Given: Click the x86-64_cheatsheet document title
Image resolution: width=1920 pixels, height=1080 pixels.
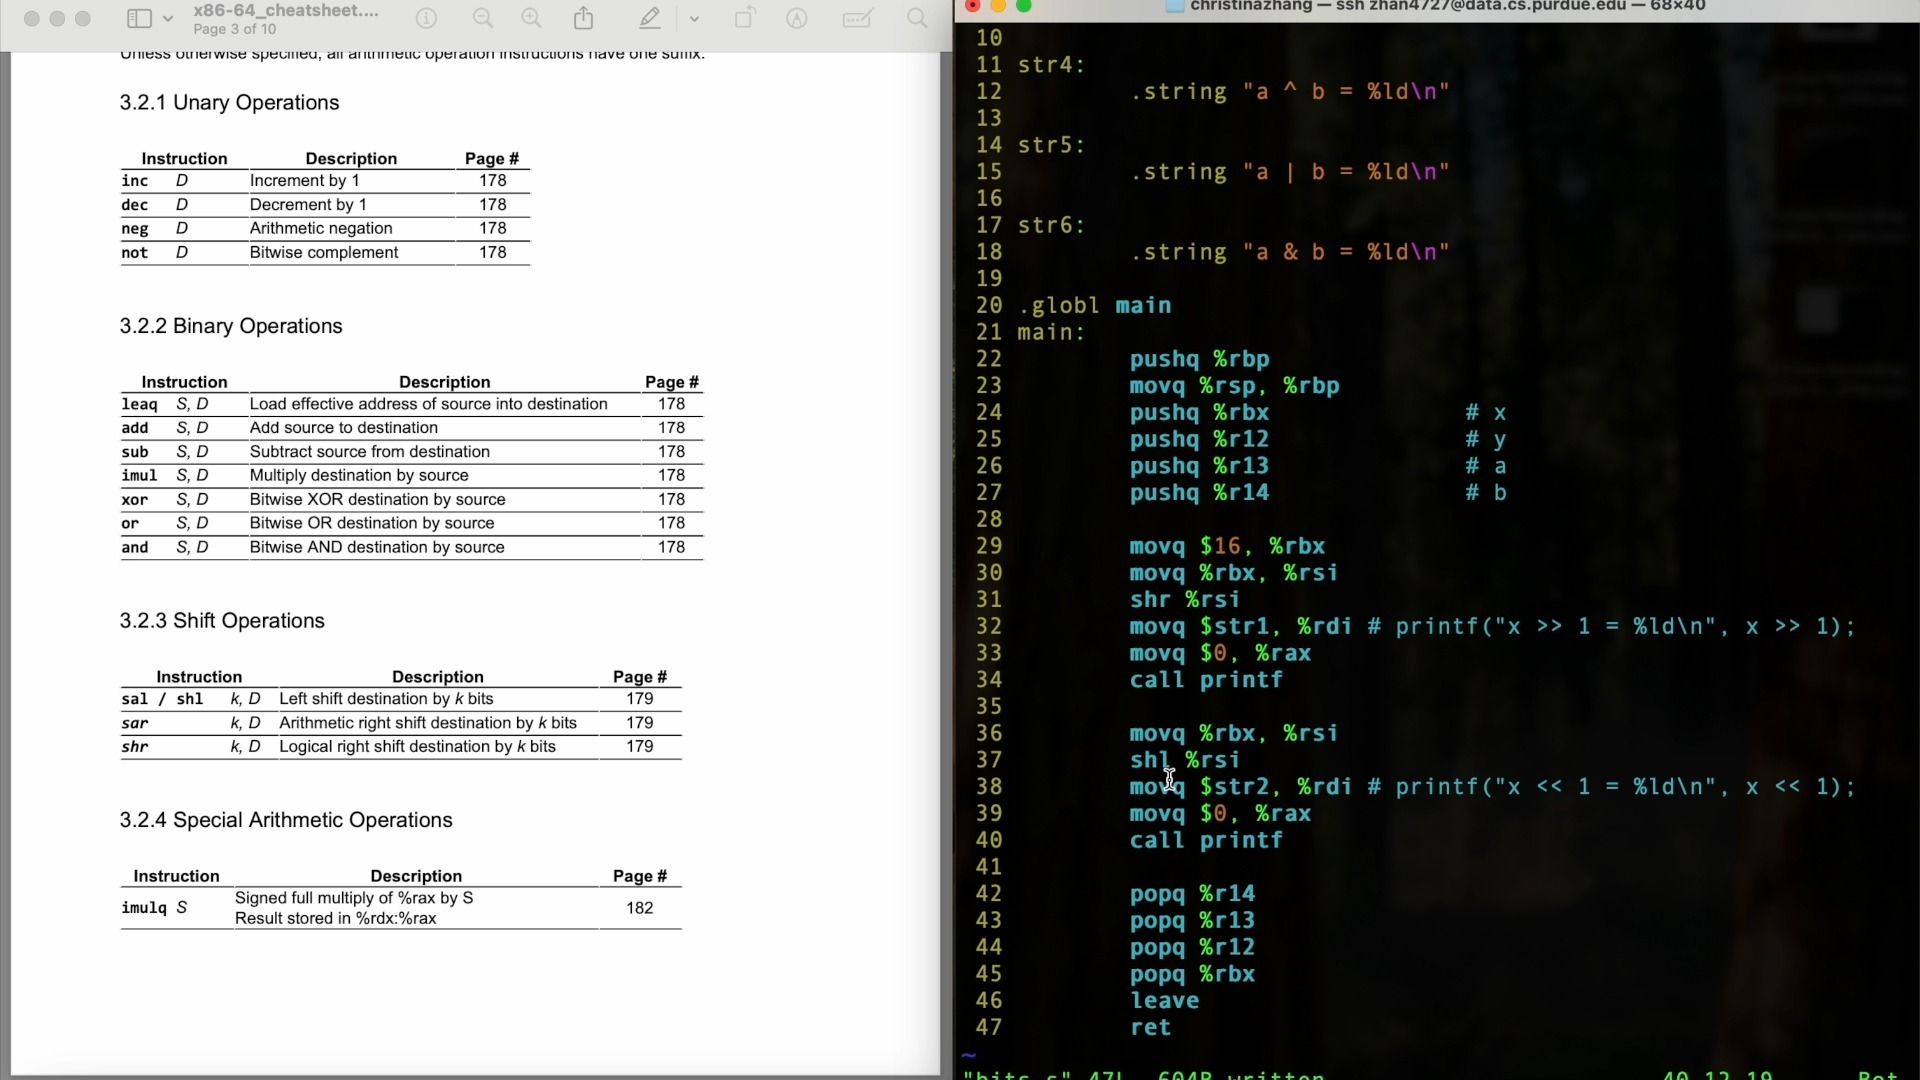Looking at the screenshot, I should click(x=286, y=10).
